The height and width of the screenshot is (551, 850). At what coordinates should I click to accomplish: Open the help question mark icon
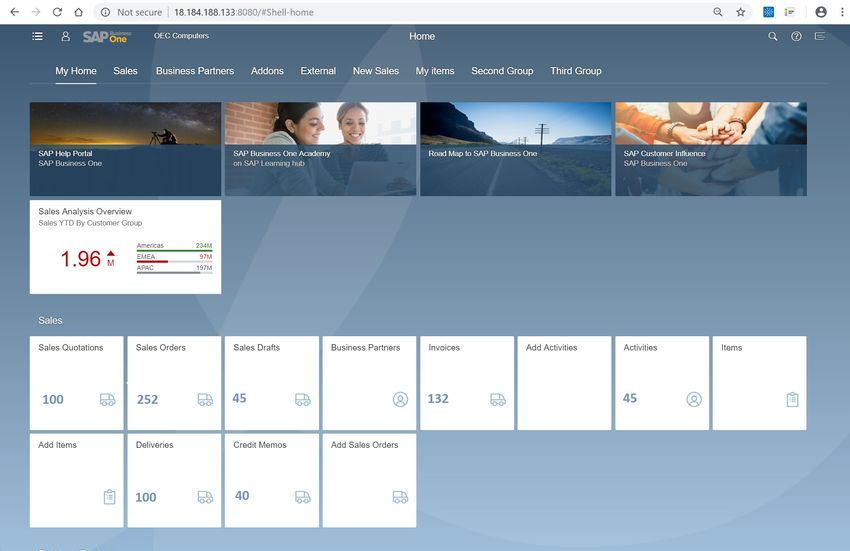(x=796, y=36)
